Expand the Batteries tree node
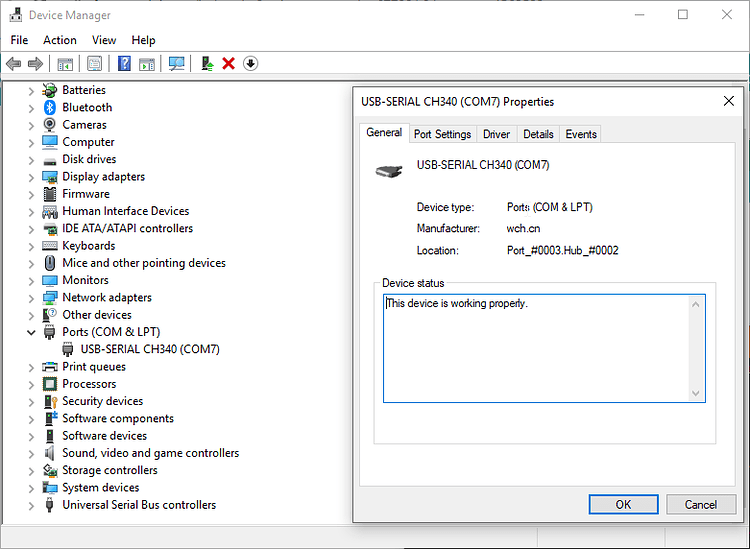The width and height of the screenshot is (750, 549). [x=32, y=90]
